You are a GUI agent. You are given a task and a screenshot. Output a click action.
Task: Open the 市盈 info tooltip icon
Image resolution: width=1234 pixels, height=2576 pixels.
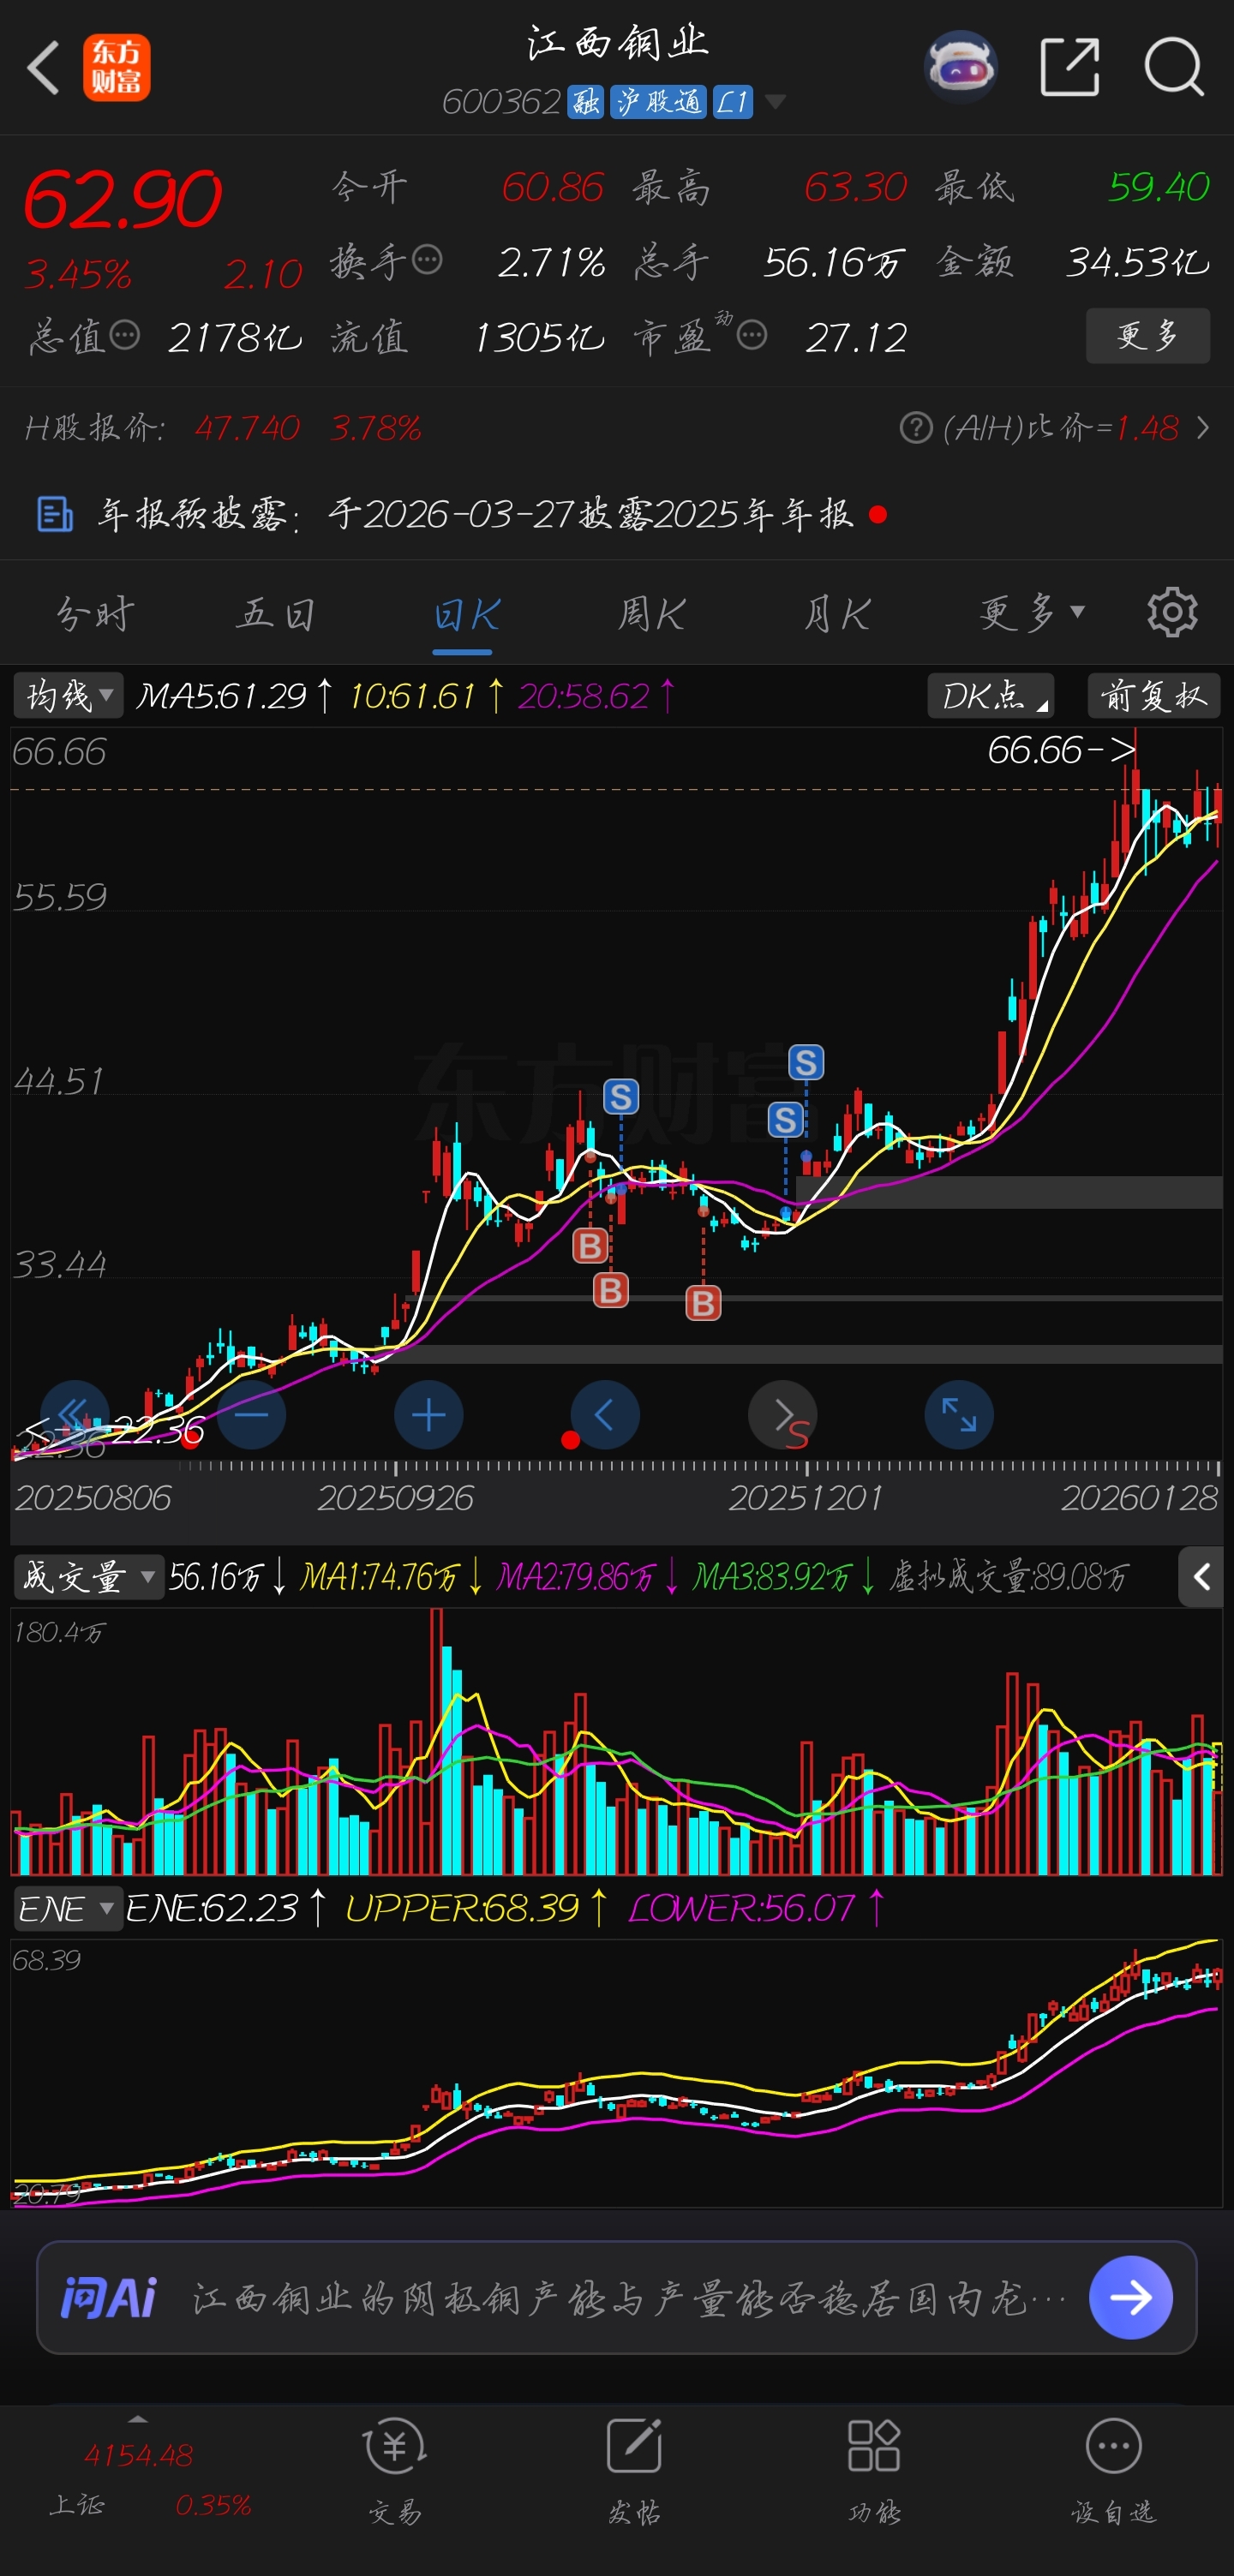tap(752, 336)
